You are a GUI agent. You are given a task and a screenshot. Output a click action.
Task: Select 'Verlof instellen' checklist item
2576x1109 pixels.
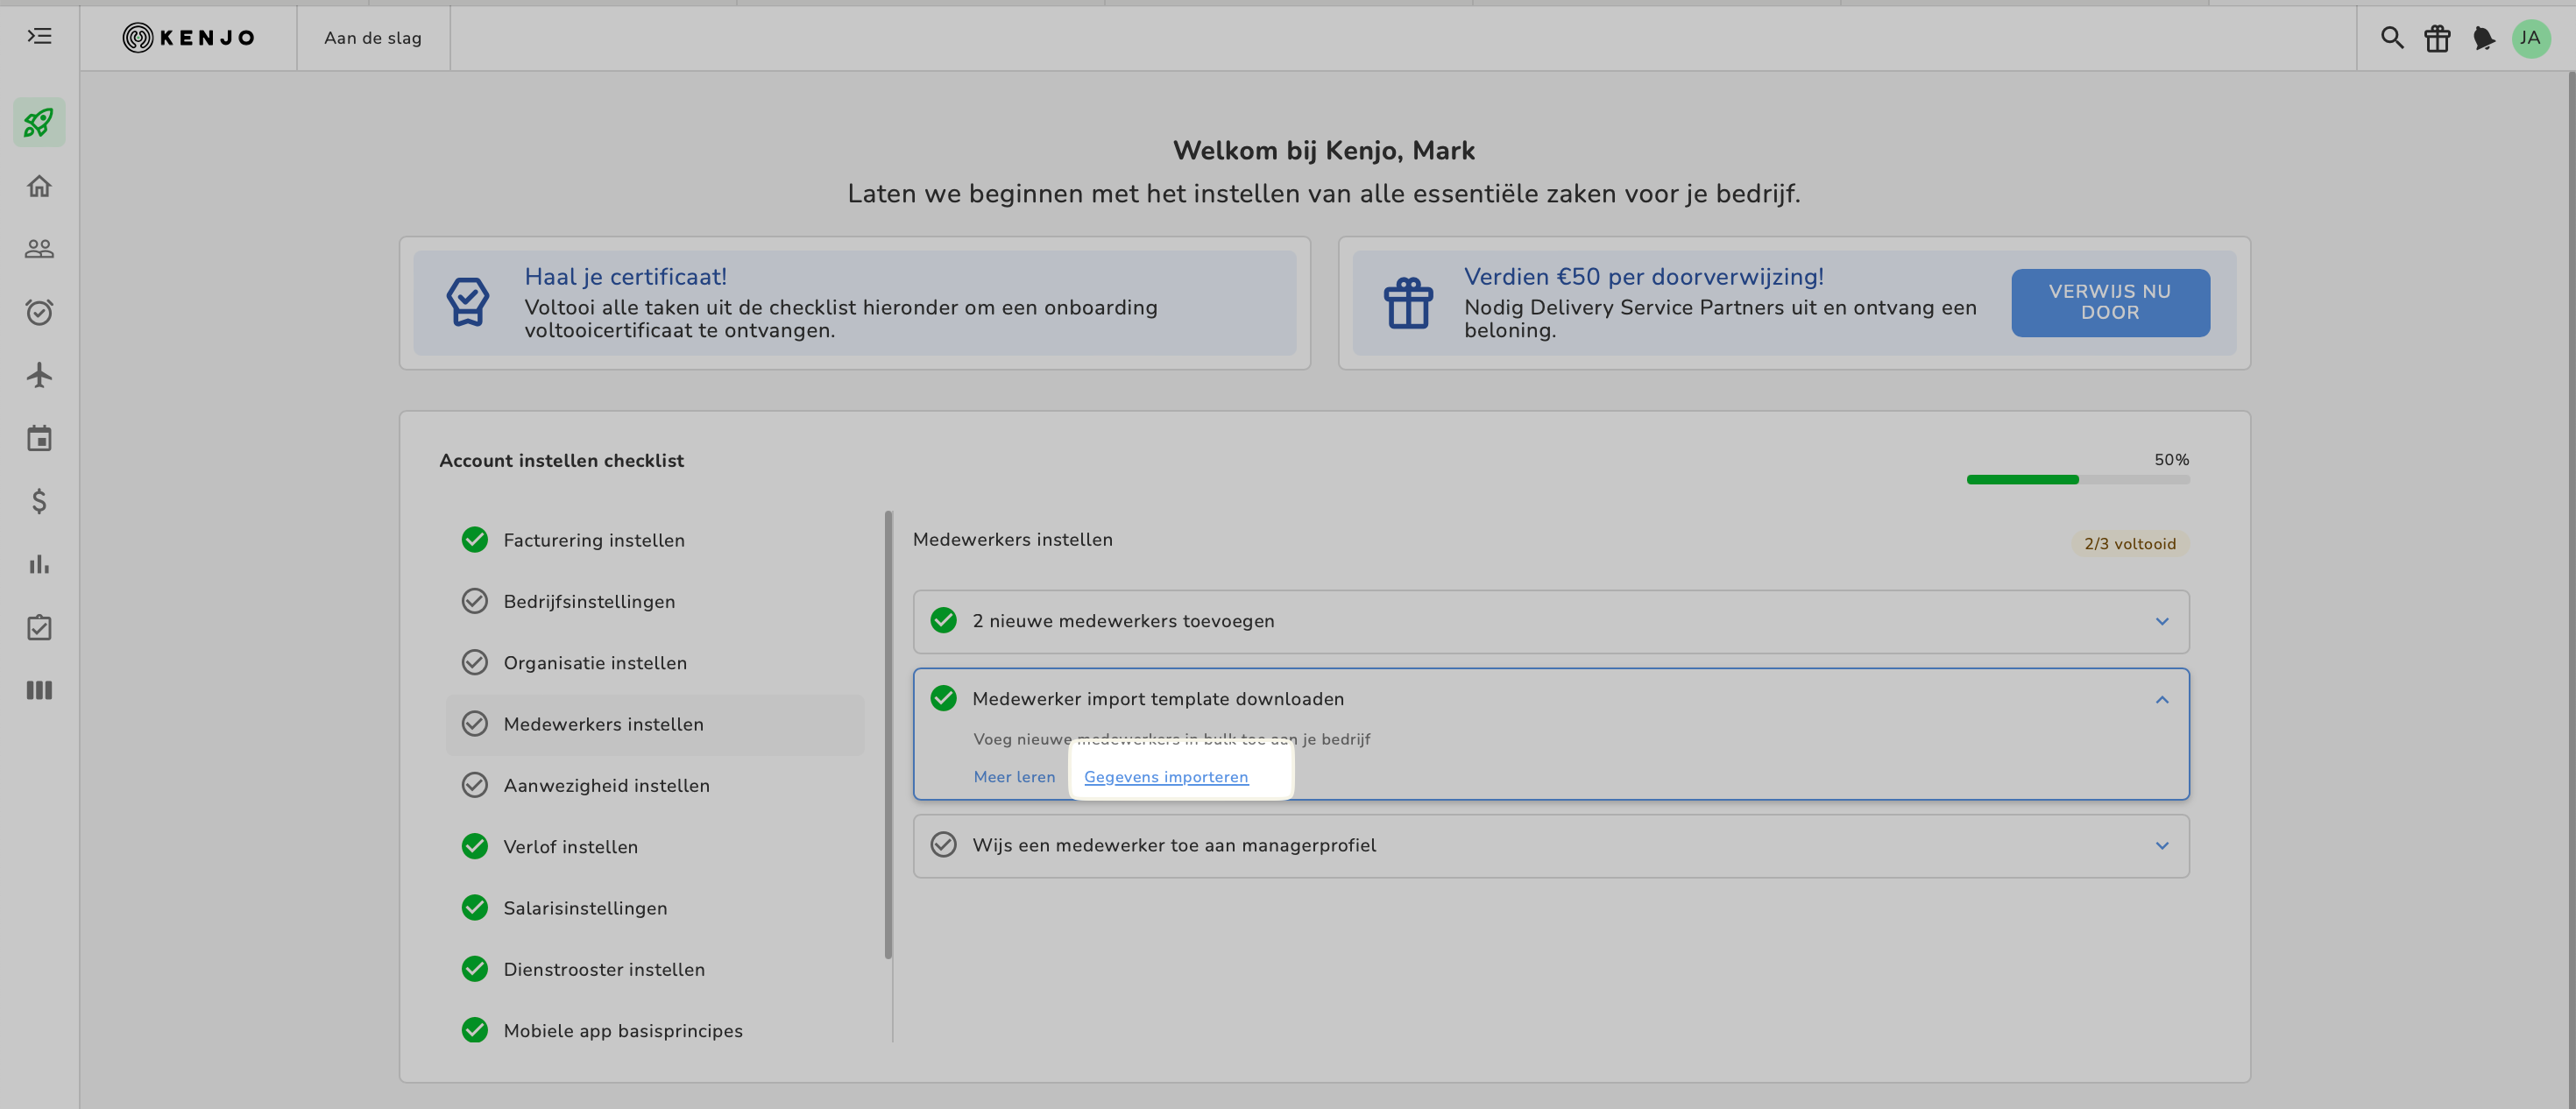point(570,846)
